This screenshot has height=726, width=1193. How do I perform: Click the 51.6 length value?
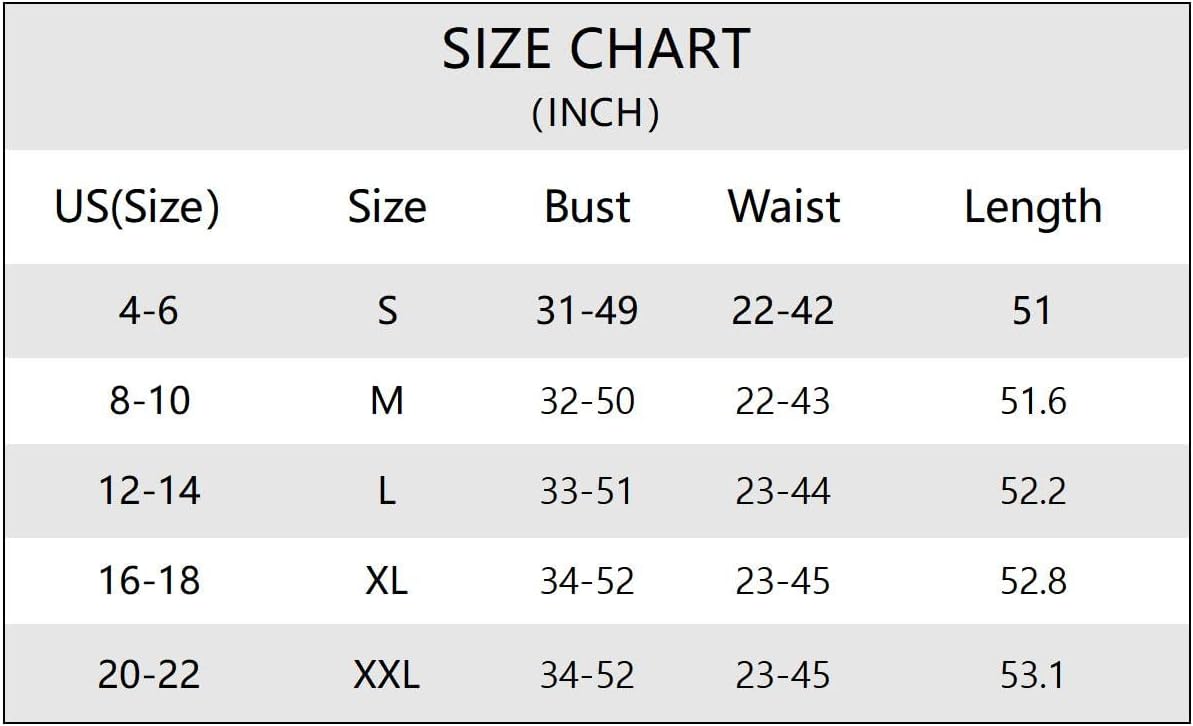1033,401
